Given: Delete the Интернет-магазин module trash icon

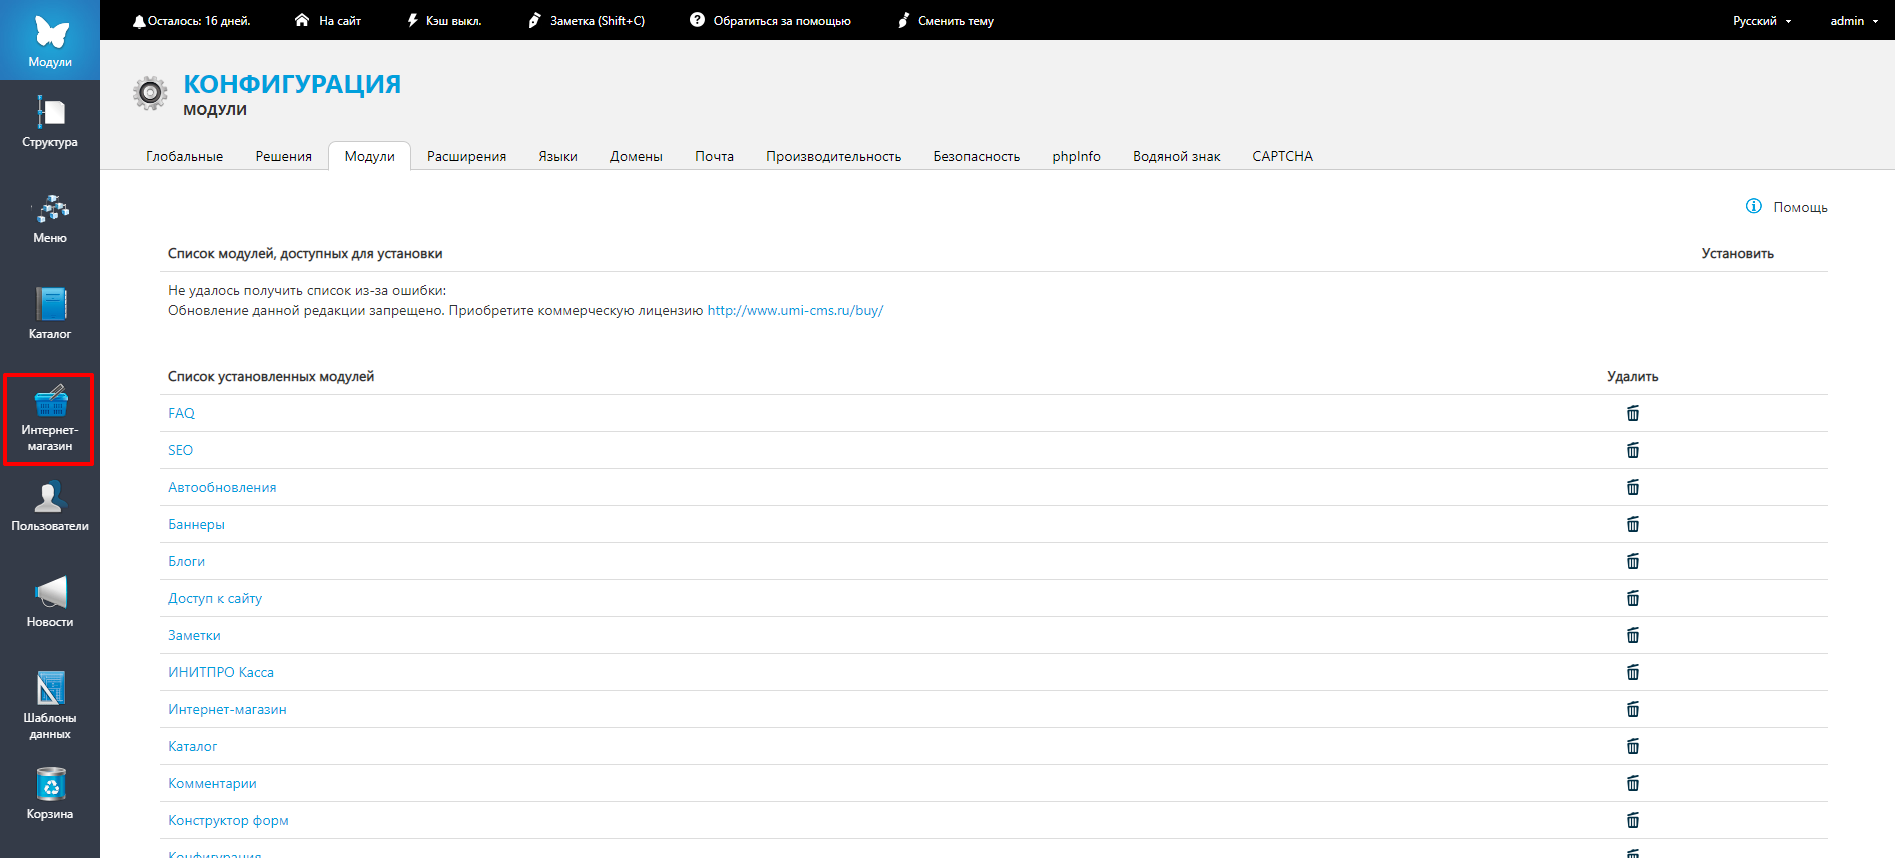Looking at the screenshot, I should coord(1633,709).
